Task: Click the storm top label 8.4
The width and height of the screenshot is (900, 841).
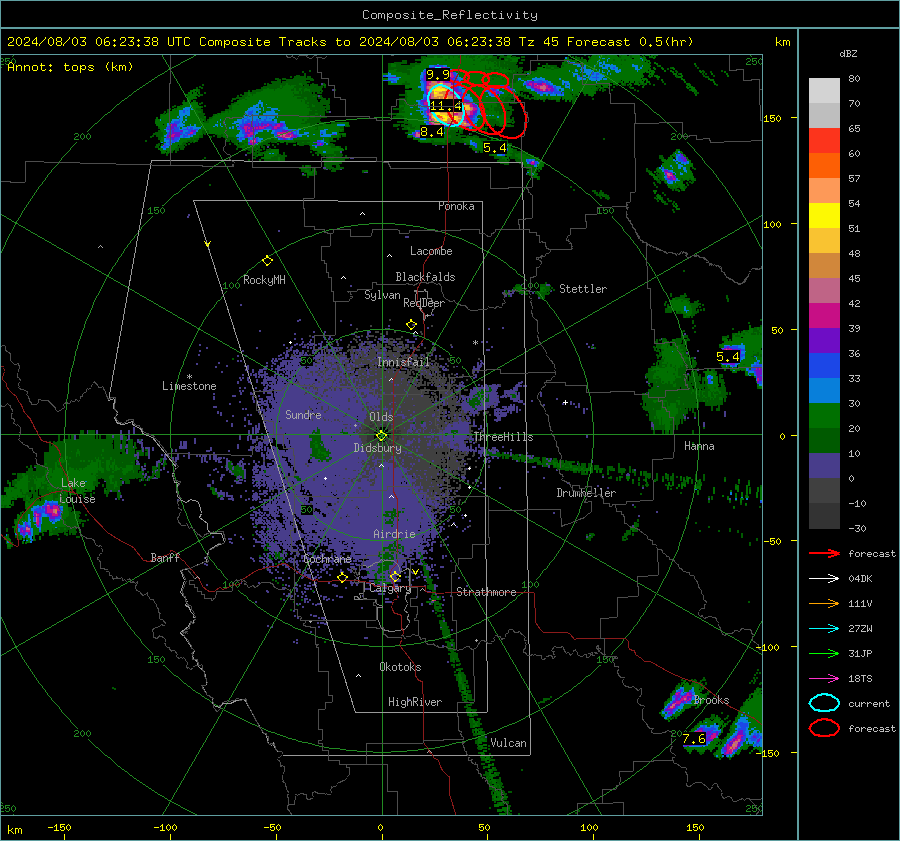Action: click(x=432, y=132)
